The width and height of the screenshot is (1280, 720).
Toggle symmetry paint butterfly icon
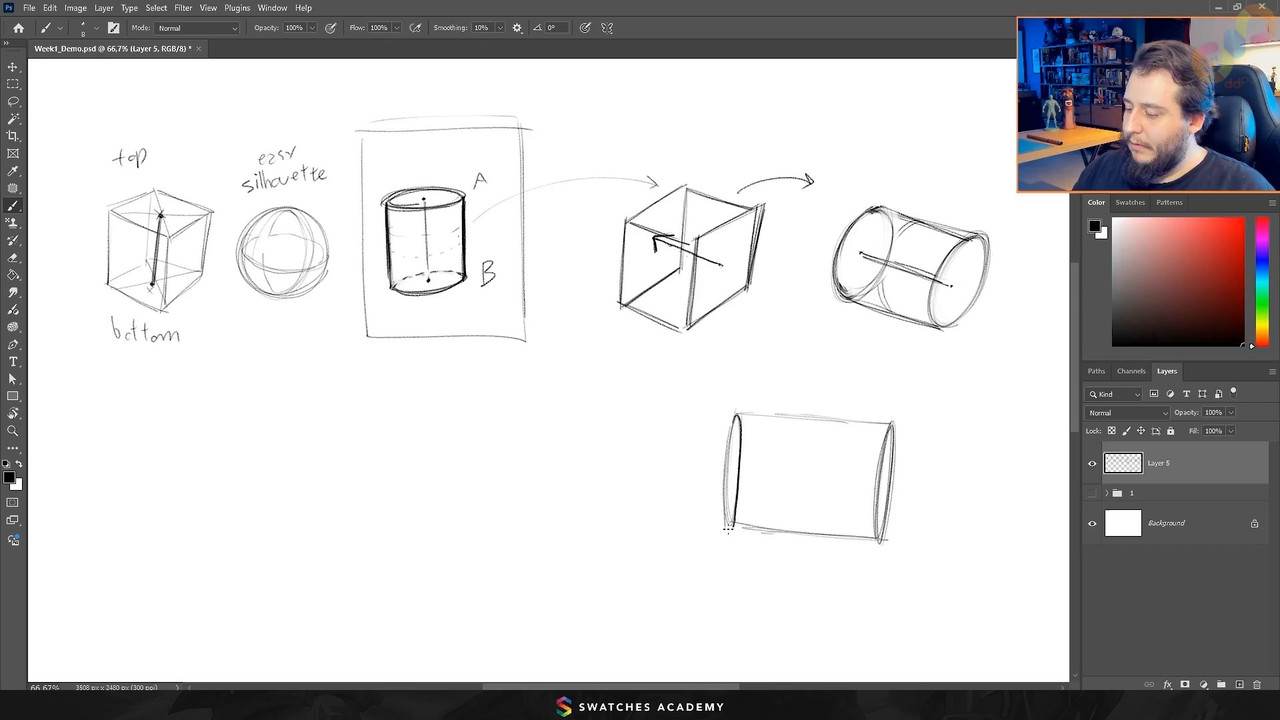[x=607, y=28]
